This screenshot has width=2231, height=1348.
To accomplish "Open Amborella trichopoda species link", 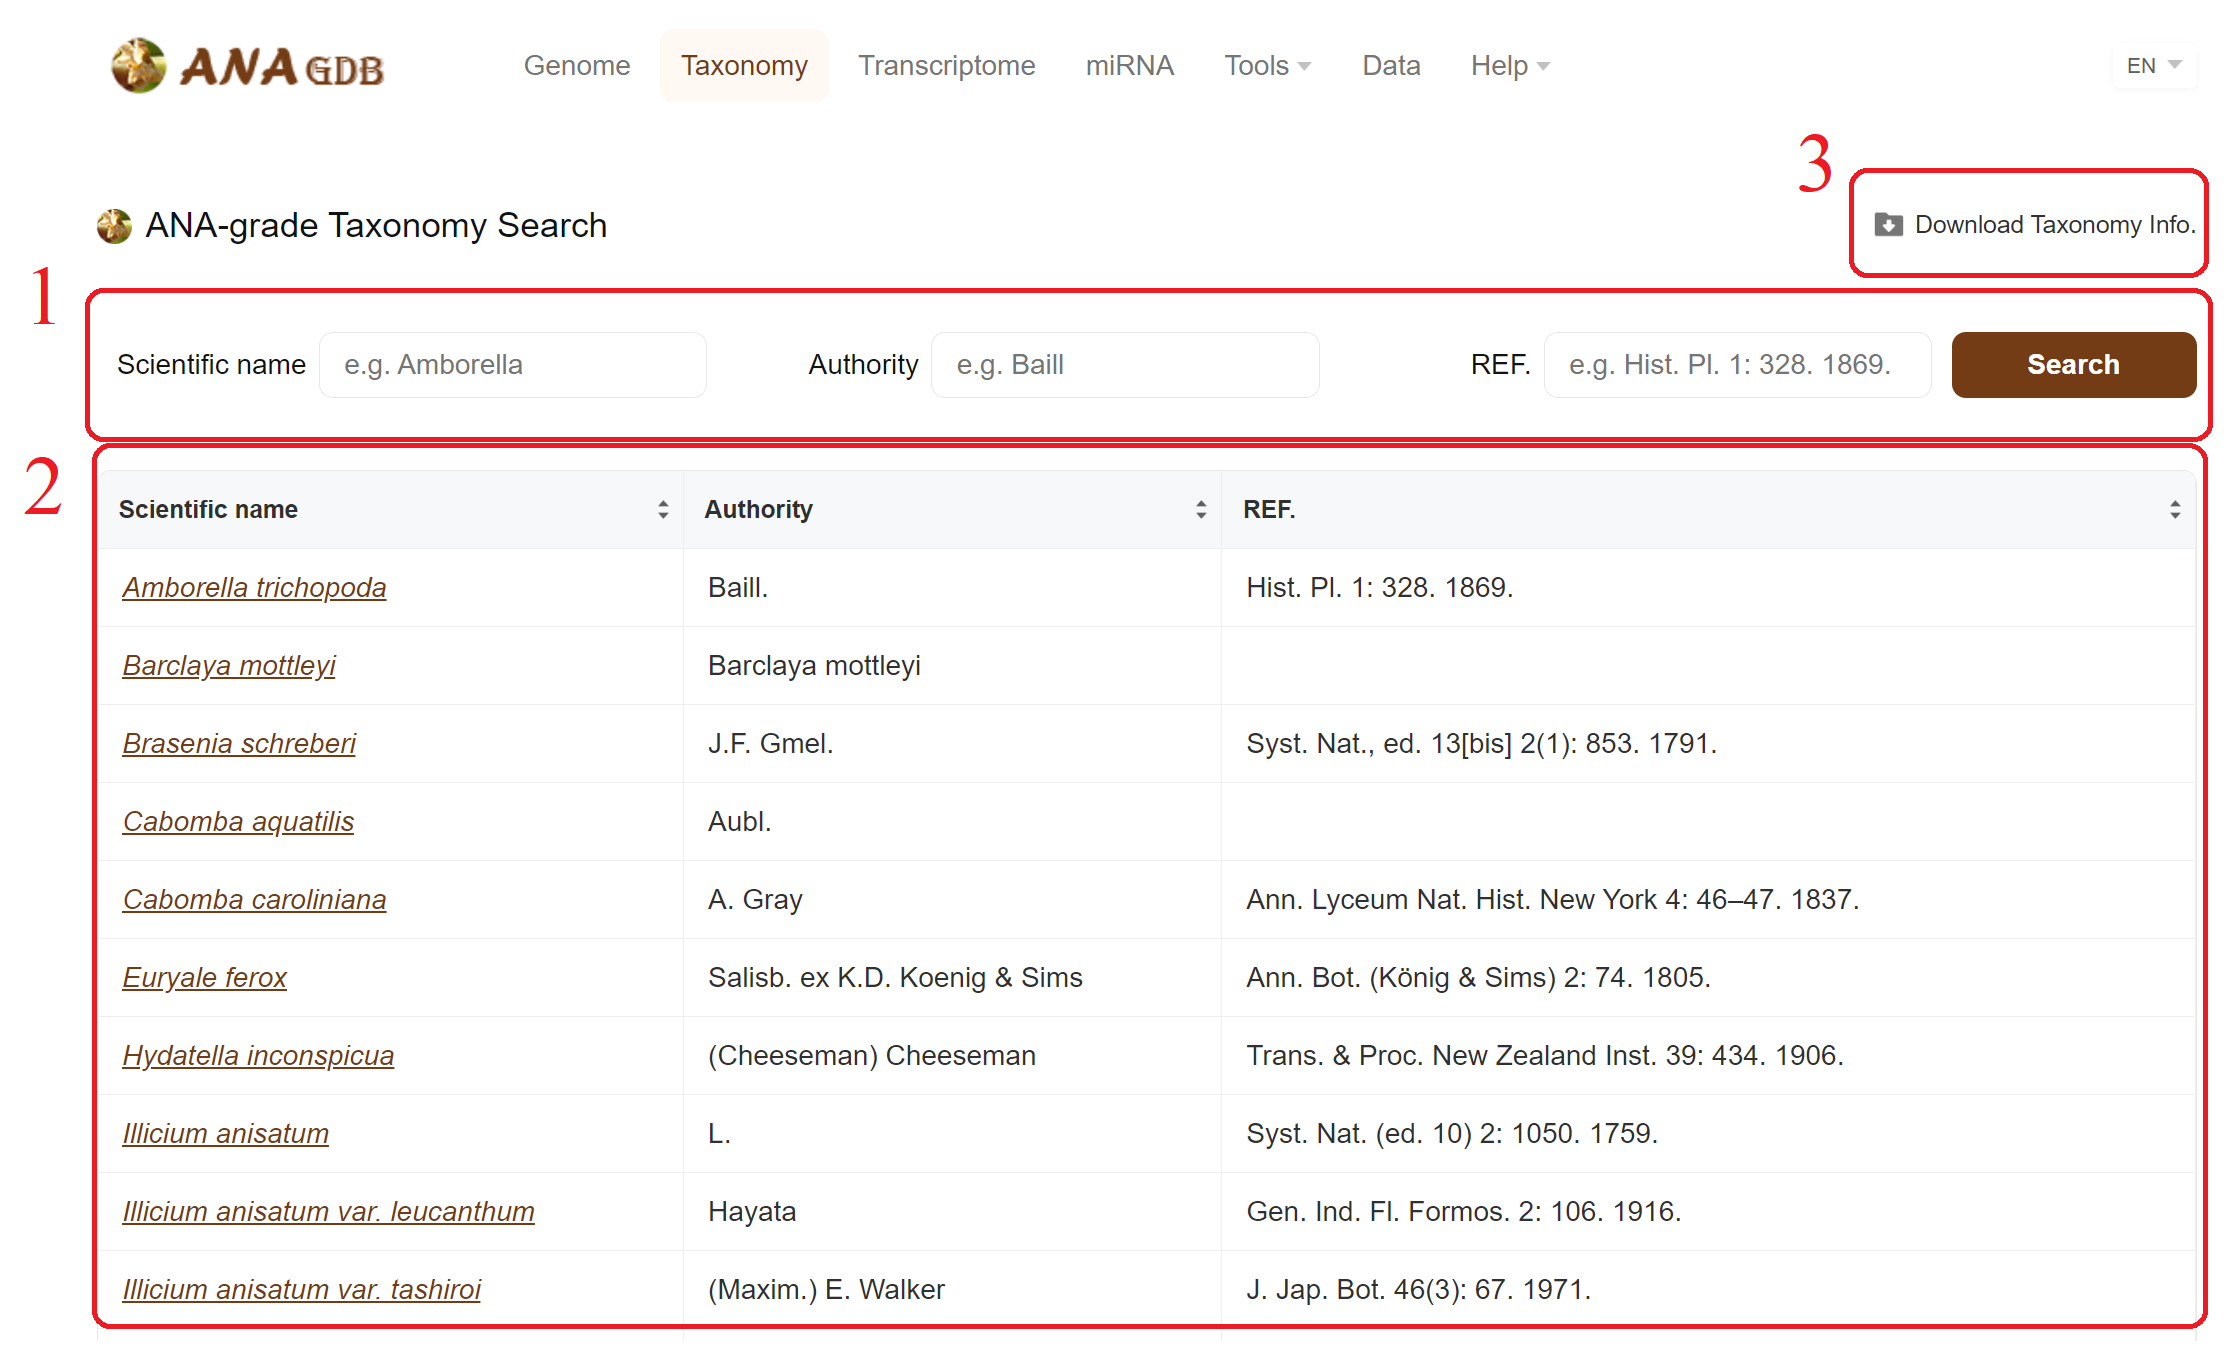I will 254,588.
